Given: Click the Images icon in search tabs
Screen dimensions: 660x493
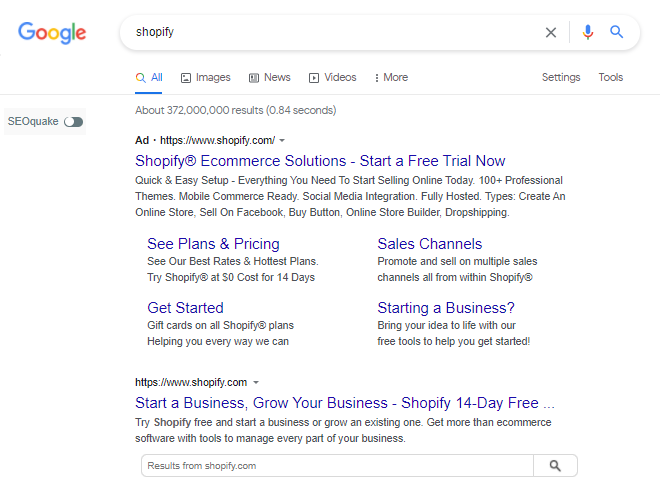Looking at the screenshot, I should [x=186, y=78].
